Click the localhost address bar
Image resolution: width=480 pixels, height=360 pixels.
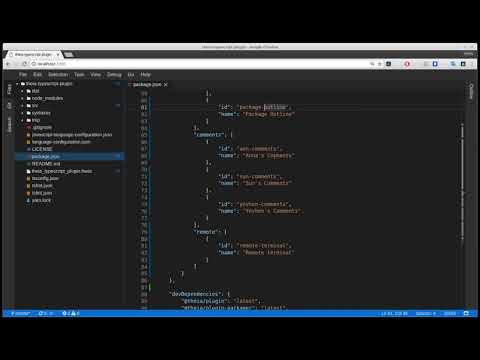[x=200, y=64]
